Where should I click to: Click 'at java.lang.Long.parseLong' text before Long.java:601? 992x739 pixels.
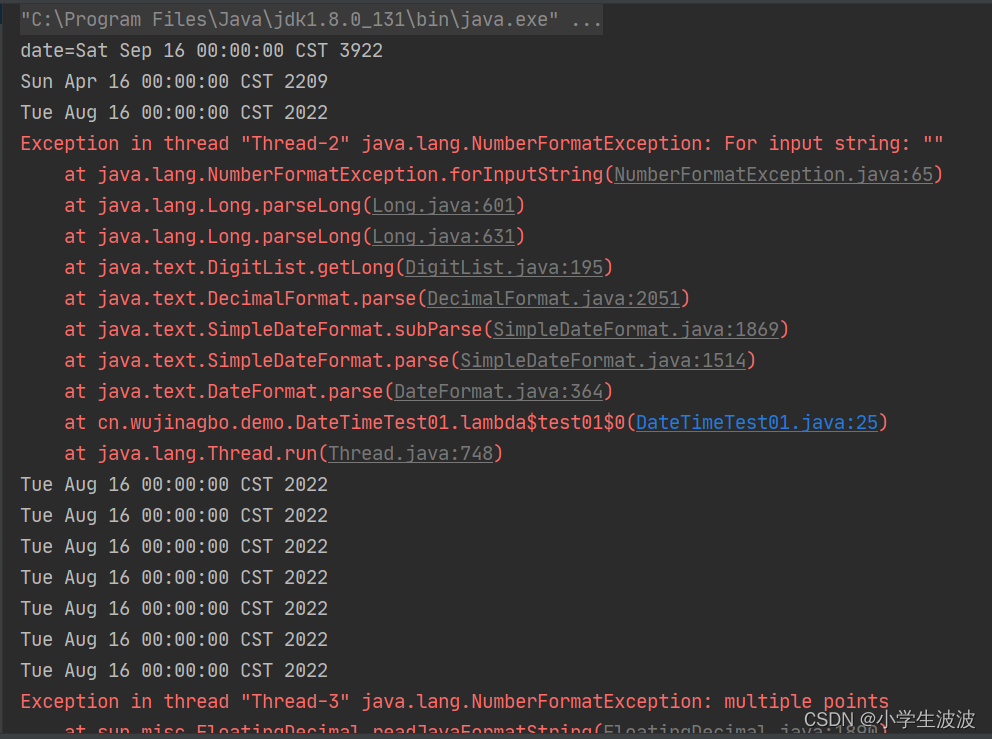coord(213,206)
